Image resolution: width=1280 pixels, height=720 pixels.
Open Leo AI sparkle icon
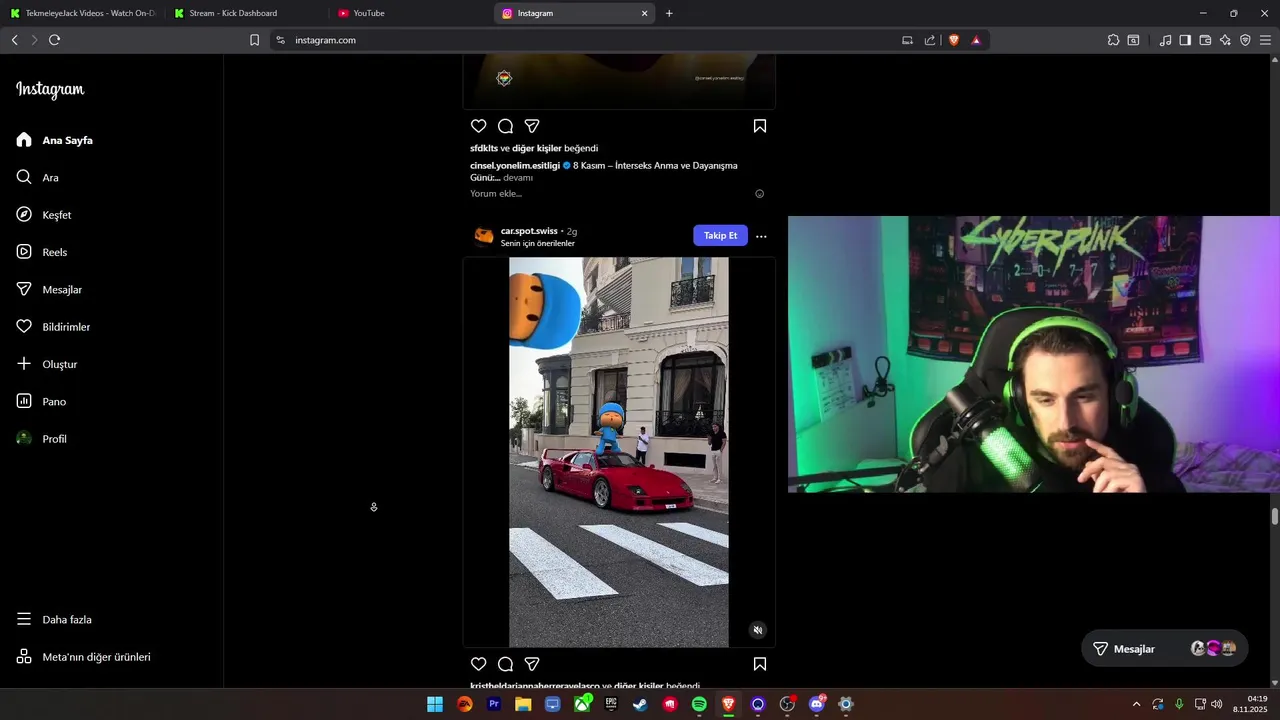pyautogui.click(x=1225, y=40)
